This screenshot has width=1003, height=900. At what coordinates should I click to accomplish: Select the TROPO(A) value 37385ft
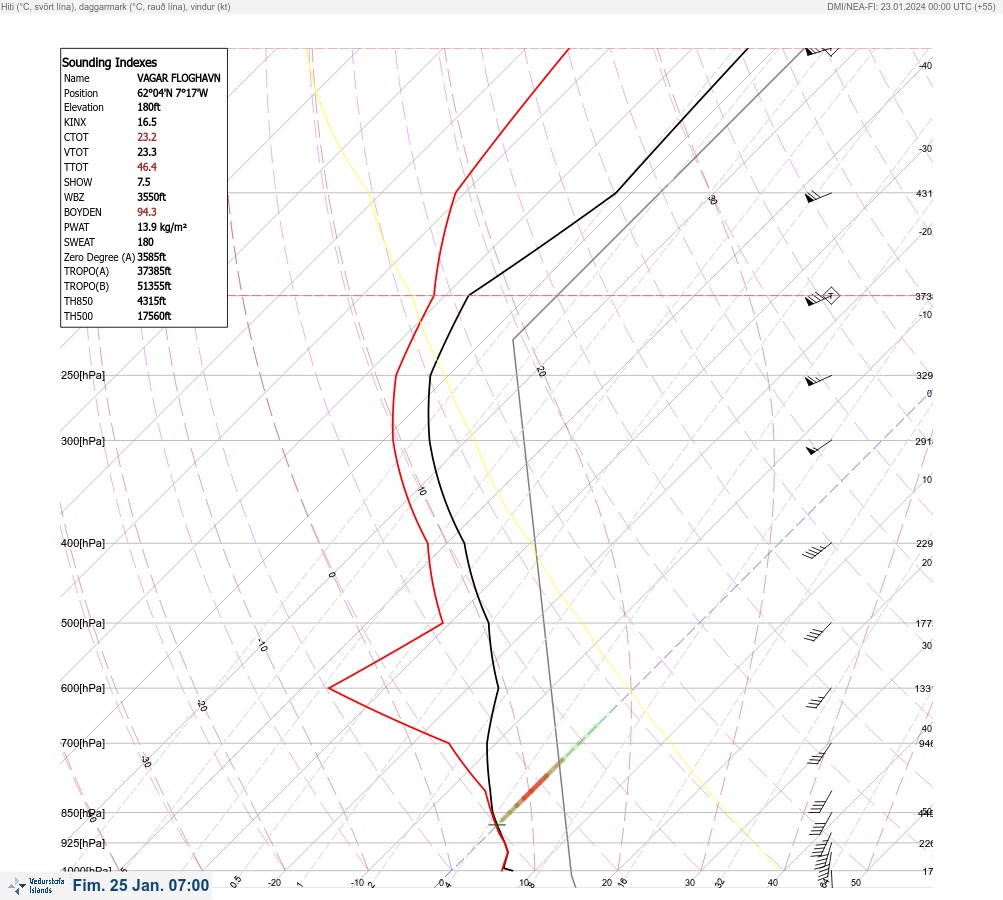pos(154,271)
